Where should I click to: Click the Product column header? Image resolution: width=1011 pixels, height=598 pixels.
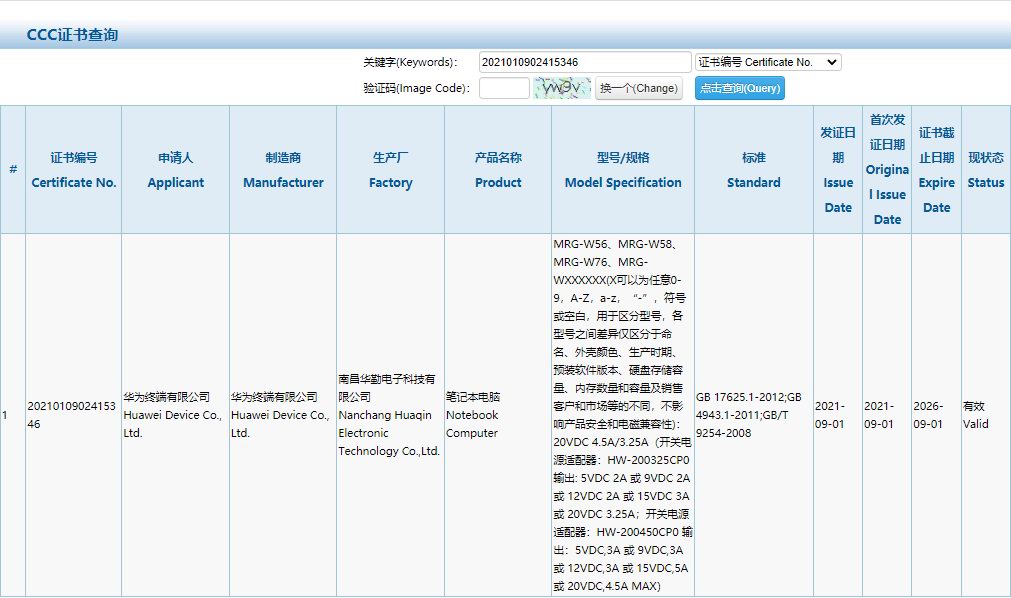point(498,170)
